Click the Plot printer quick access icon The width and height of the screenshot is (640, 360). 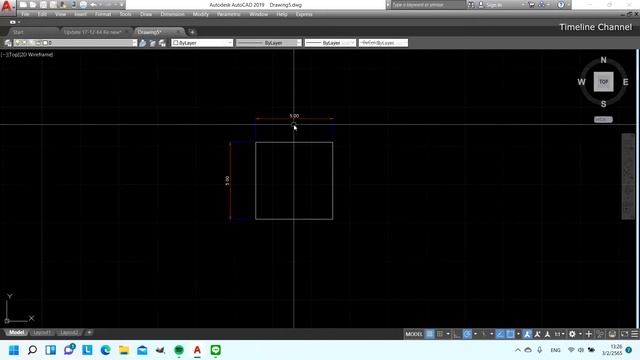83,5
